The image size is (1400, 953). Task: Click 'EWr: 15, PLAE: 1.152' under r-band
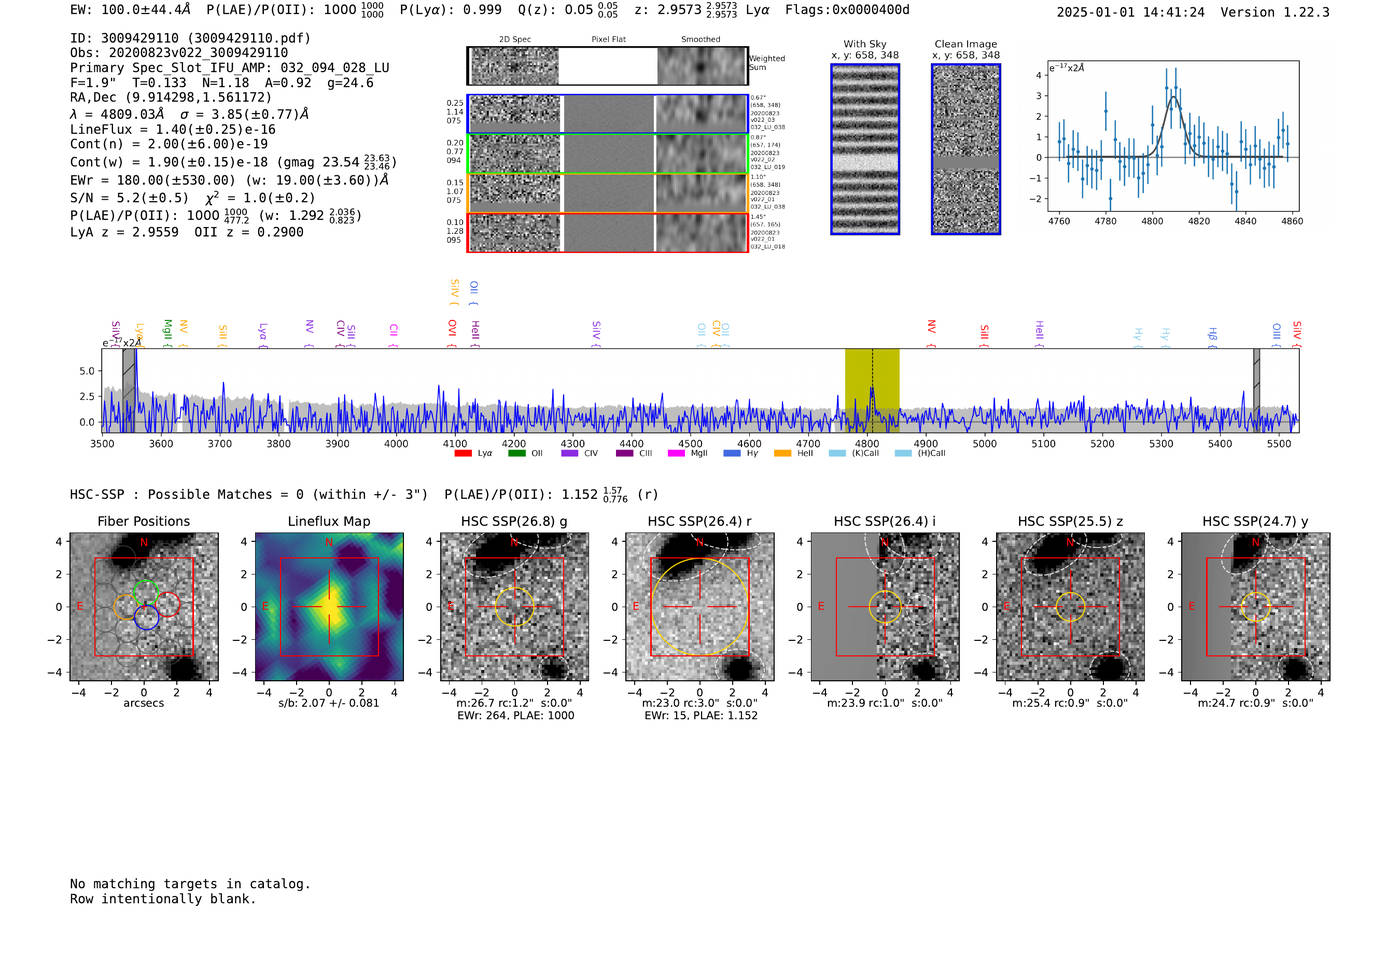pos(701,716)
